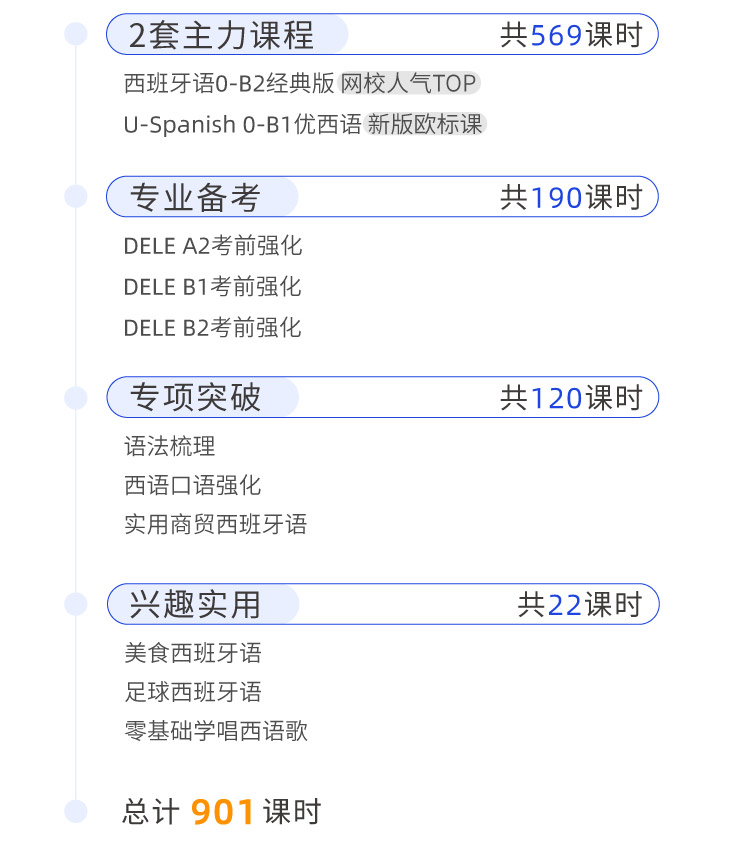Select DELE B1考前强化 course
This screenshot has width=750, height=867.
(212, 287)
